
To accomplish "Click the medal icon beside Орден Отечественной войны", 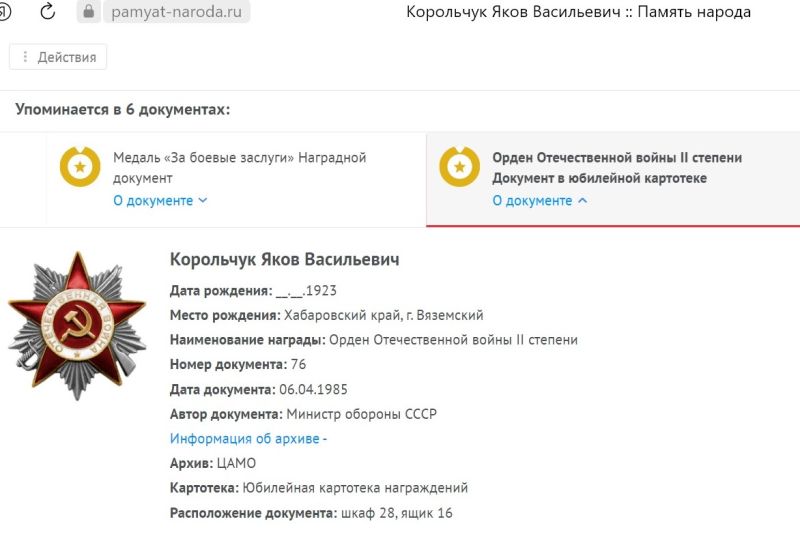I will click(x=459, y=167).
